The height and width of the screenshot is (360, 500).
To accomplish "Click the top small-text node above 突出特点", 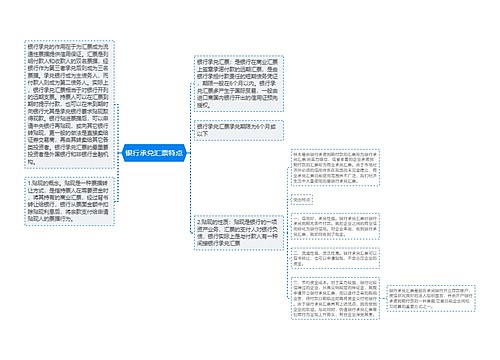I will (335, 168).
